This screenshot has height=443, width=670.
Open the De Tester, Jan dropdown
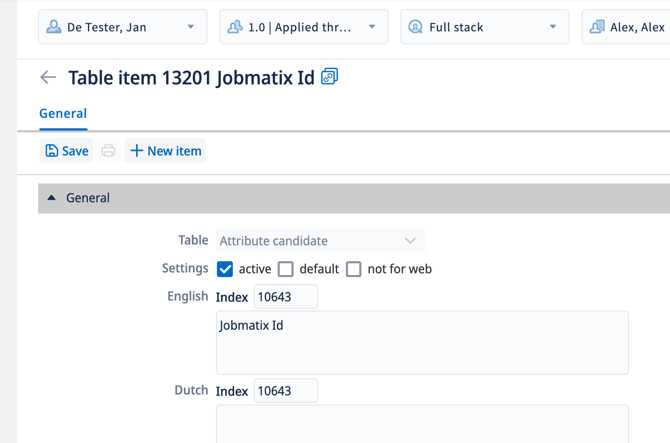[x=190, y=27]
